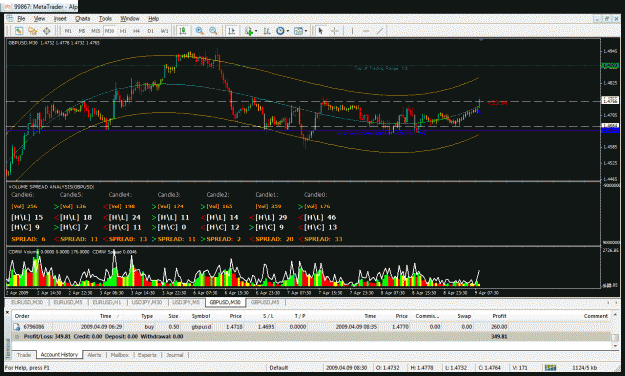Screen dimensions: 625x376
Task: Switch chart to D1 timeframe
Action: (150, 31)
